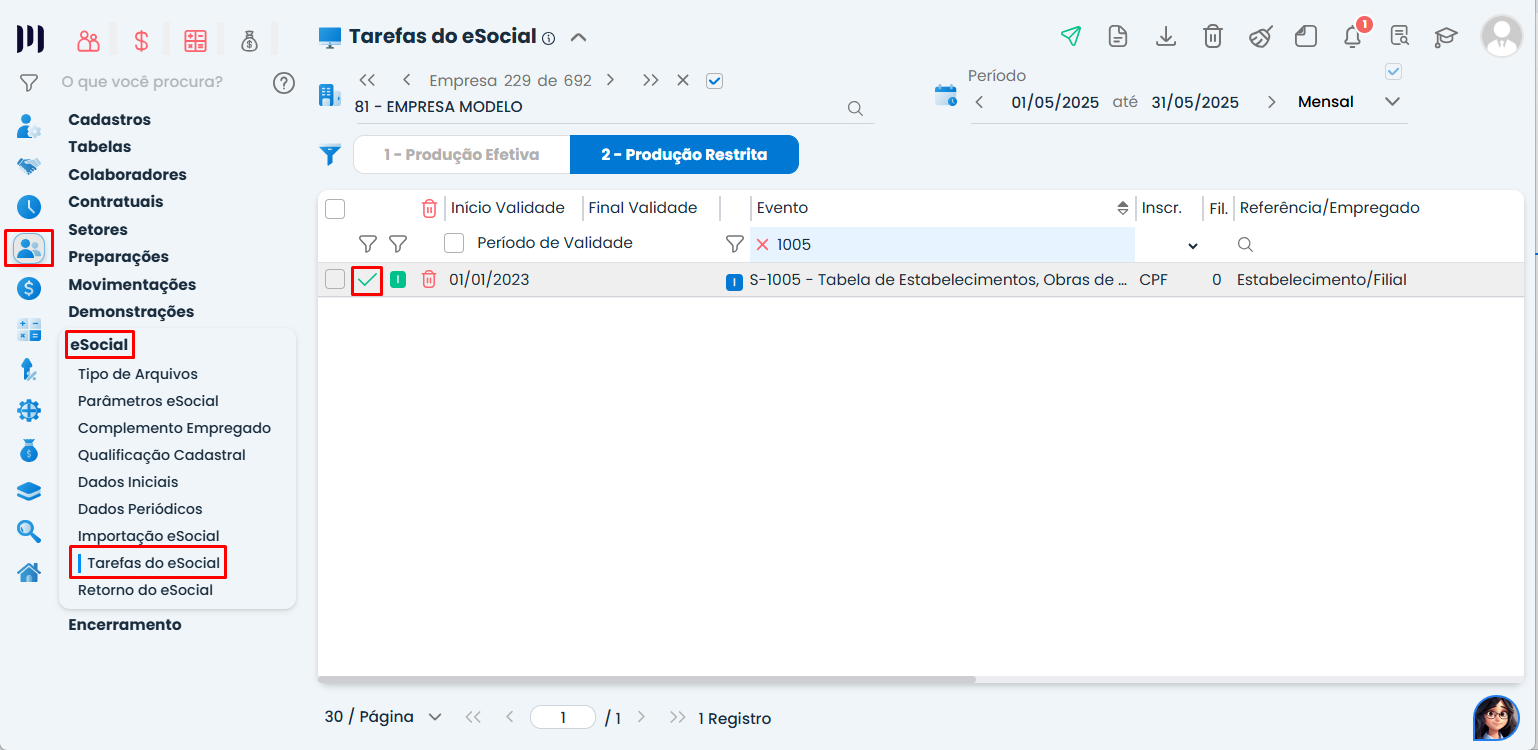
Task: Open the 30 / Página size dropdown
Action: [384, 717]
